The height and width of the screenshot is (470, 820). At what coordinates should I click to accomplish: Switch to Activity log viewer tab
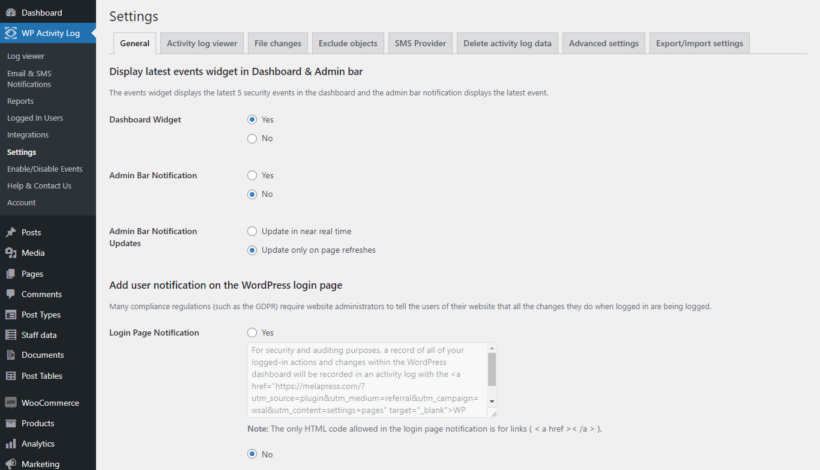coord(202,43)
